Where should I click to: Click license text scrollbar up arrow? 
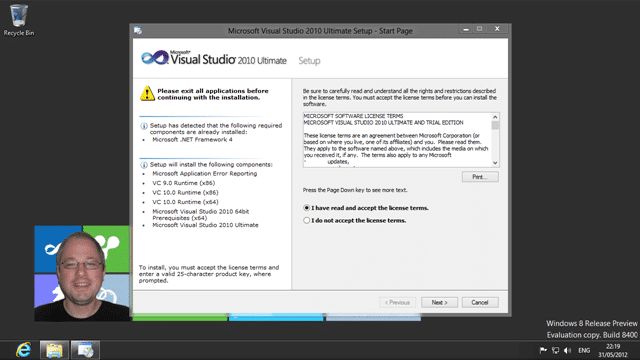coord(495,117)
